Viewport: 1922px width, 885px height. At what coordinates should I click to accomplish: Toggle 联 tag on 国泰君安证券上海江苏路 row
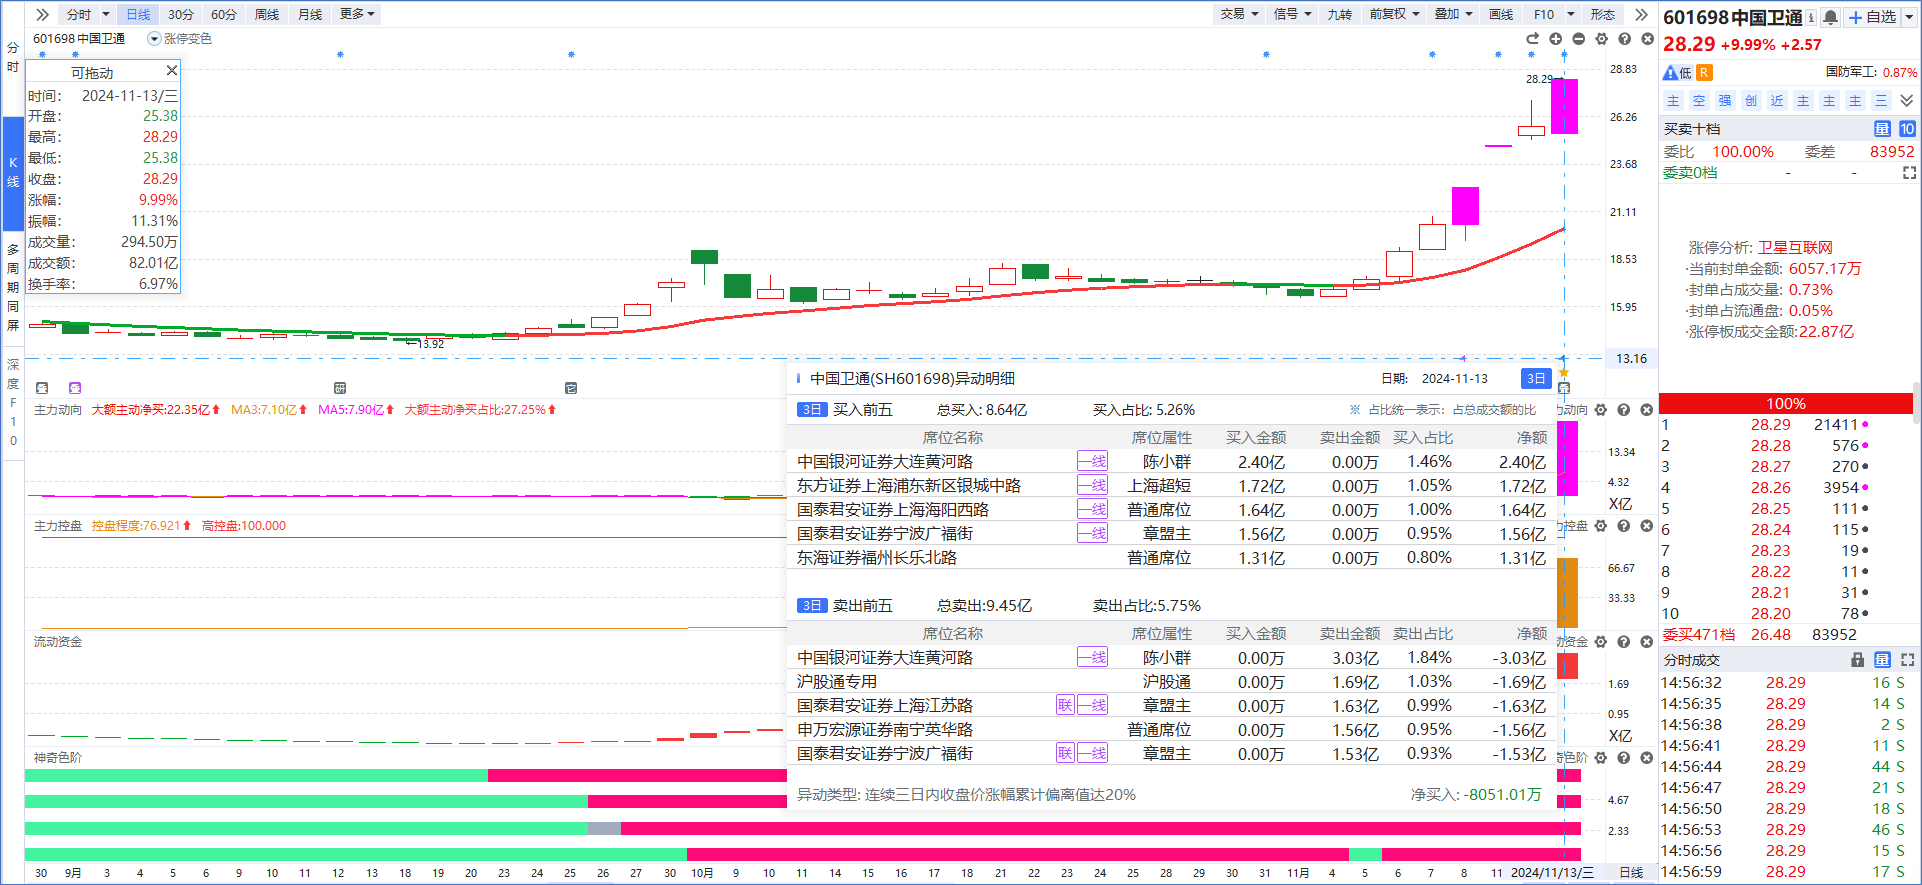tap(1065, 705)
